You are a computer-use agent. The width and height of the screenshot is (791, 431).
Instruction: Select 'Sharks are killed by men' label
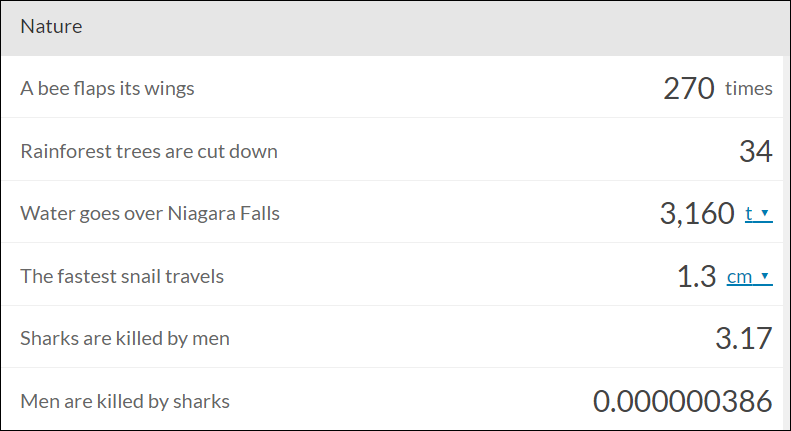125,338
